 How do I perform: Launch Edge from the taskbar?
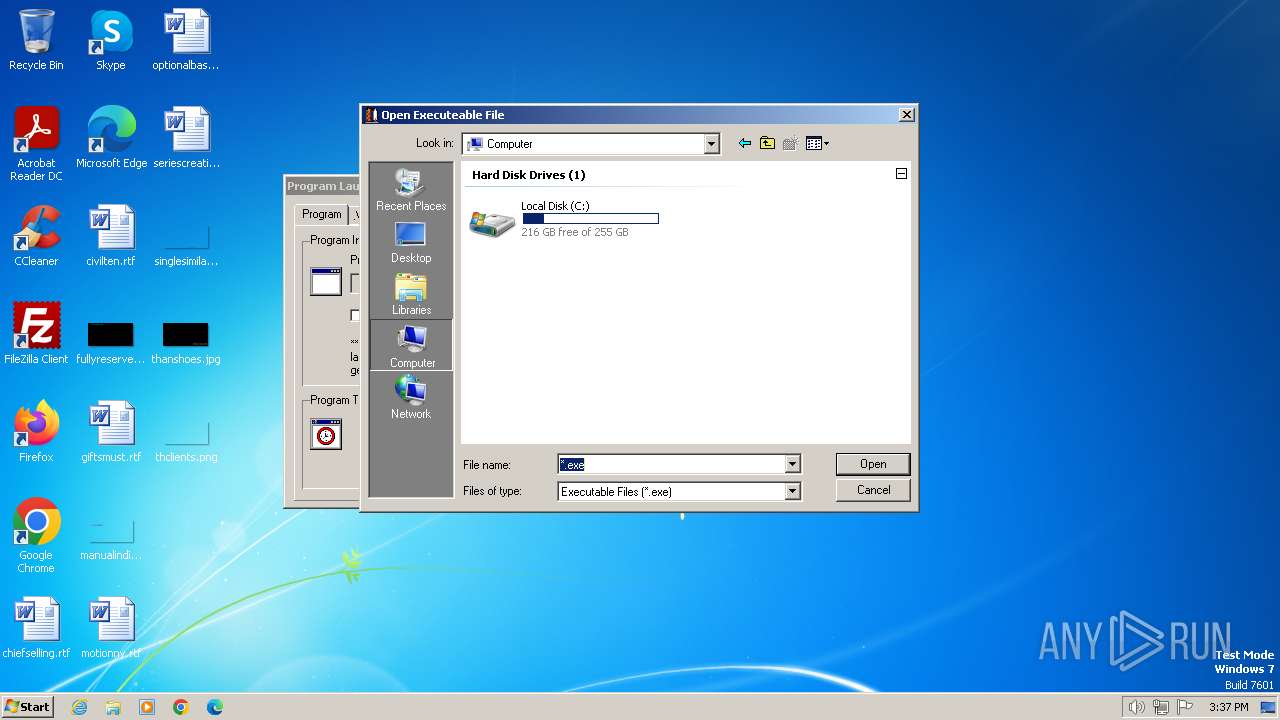point(215,707)
